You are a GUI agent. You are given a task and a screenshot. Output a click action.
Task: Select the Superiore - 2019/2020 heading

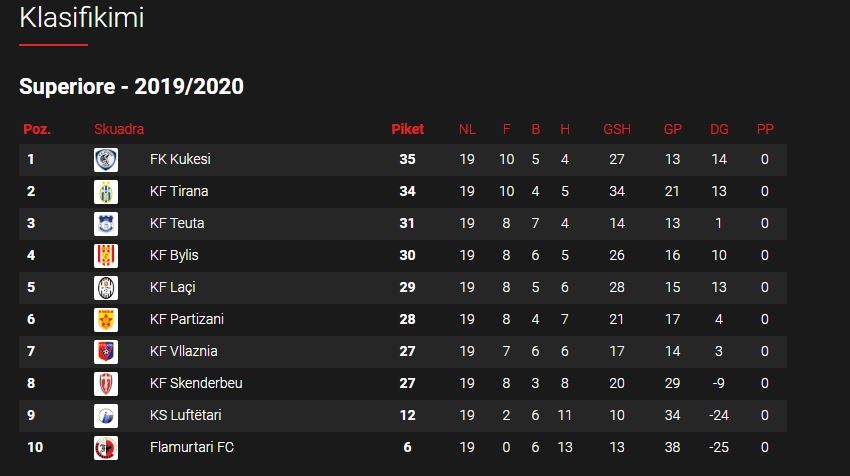point(131,86)
